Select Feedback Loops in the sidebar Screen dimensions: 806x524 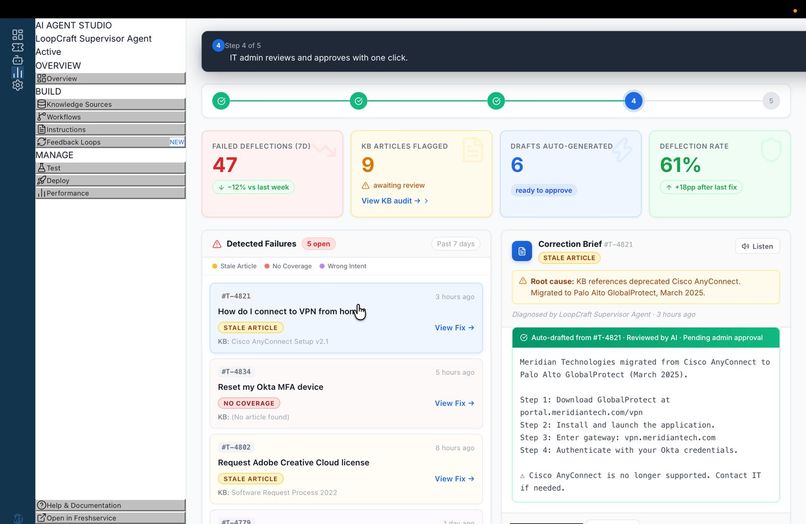coord(111,142)
